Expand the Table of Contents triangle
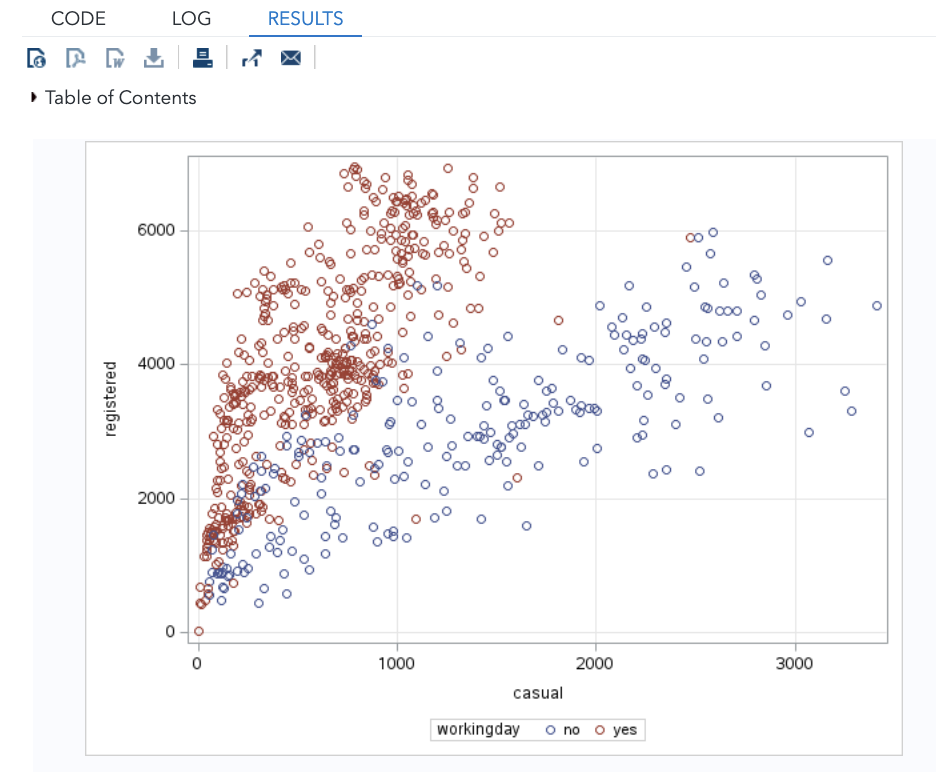Screen dimensions: 936x772 coord(35,97)
